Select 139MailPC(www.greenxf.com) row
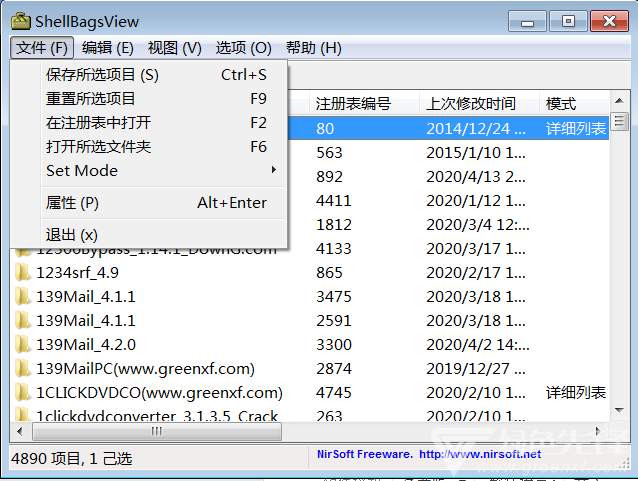638x481 pixels. coord(310,369)
